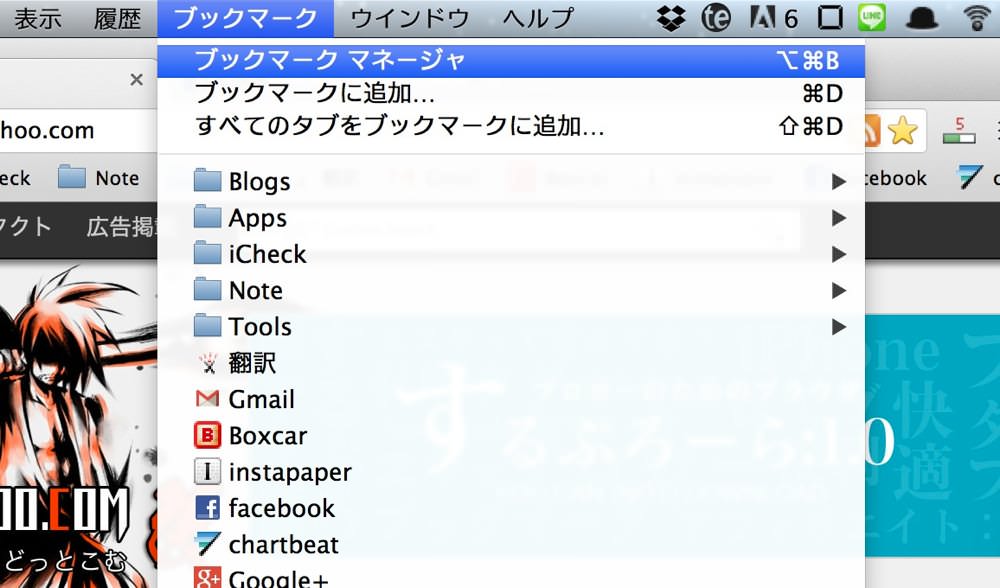Click the instapaper bookmark icon
This screenshot has width=1000, height=588.
point(207,472)
